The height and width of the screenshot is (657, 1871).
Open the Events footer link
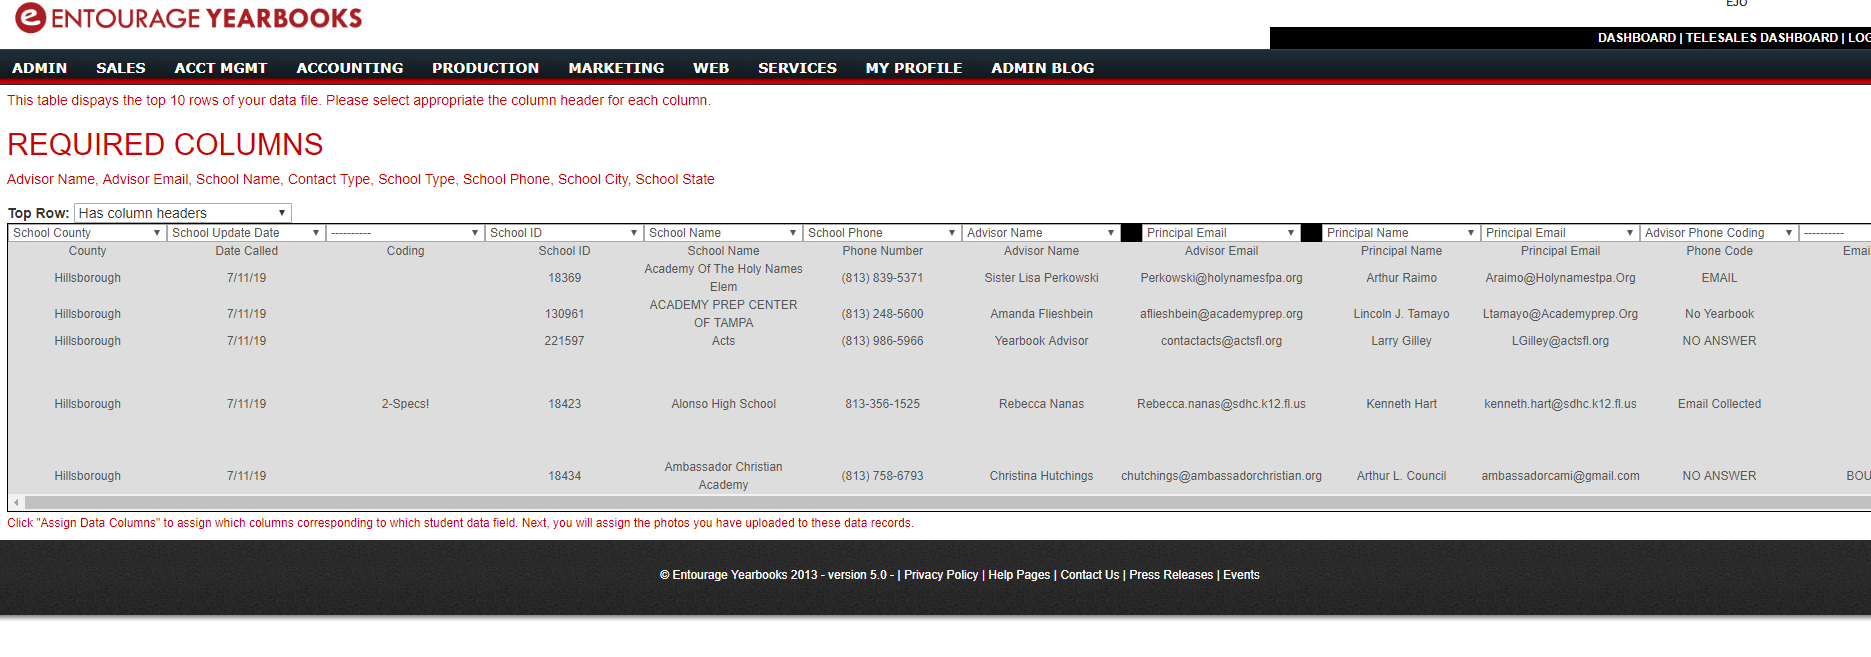click(1241, 575)
